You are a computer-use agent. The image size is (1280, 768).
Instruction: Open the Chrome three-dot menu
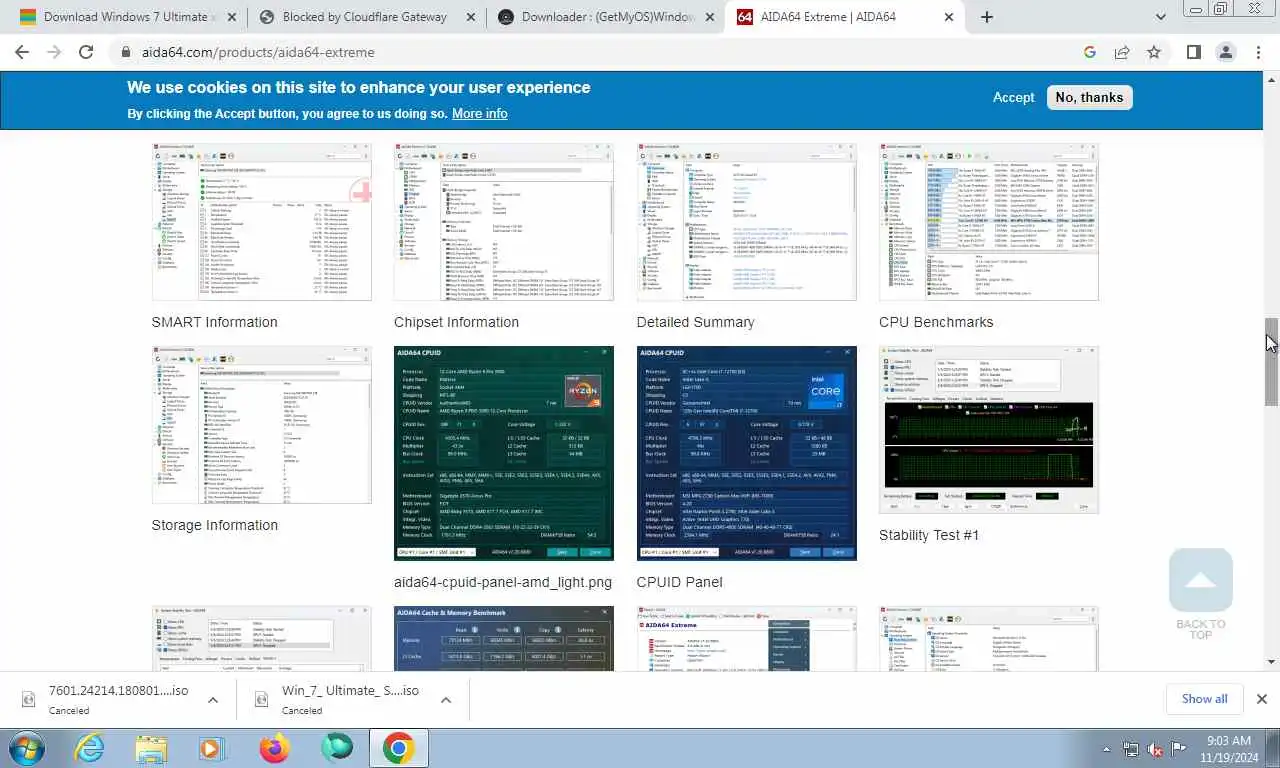pyautogui.click(x=1258, y=52)
